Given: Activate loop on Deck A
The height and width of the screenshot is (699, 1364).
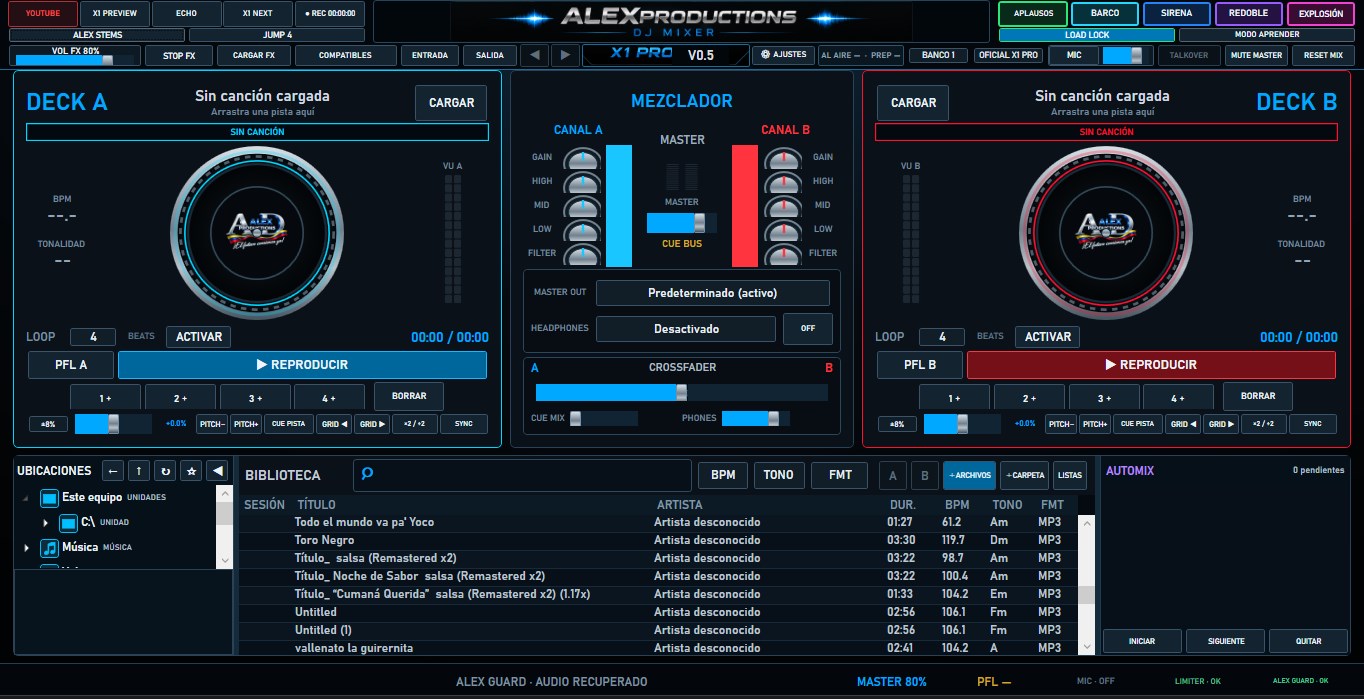Looking at the screenshot, I should point(198,337).
